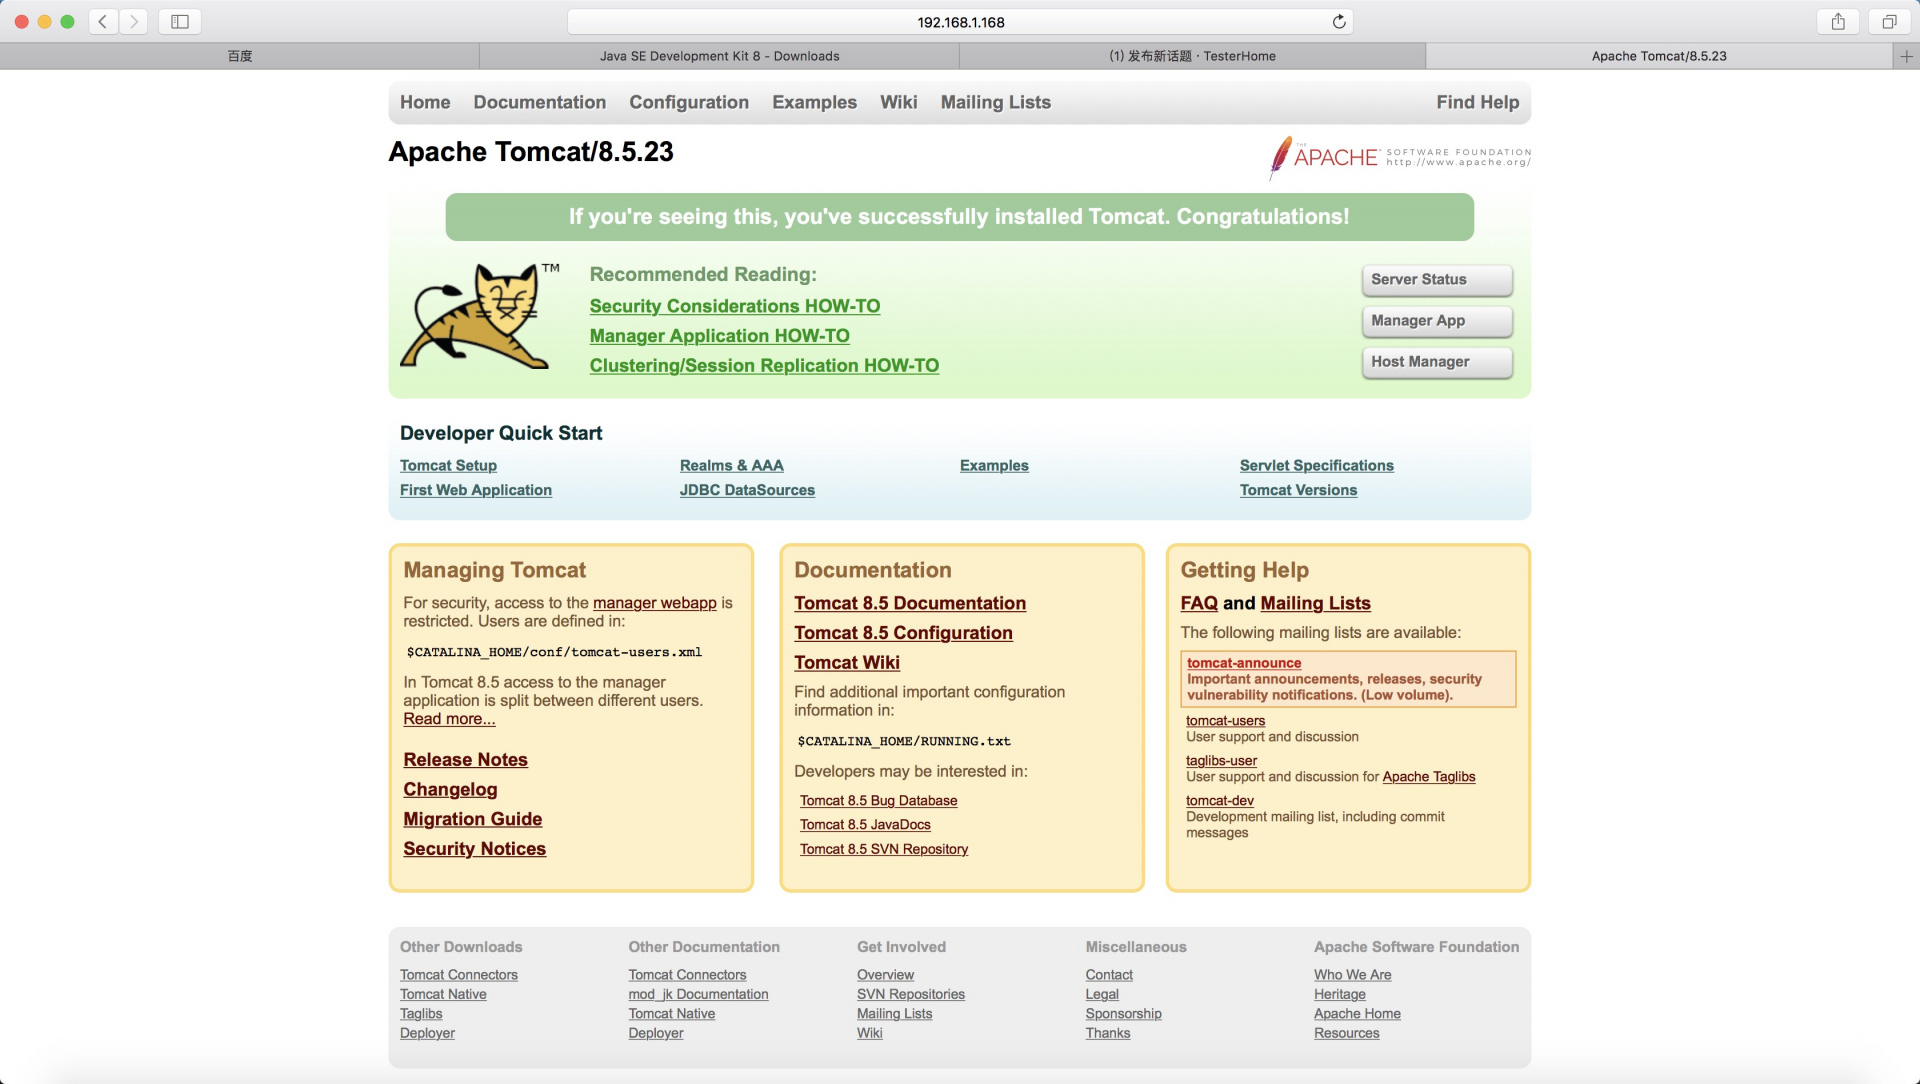Click the Safari back arrow
The width and height of the screenshot is (1920, 1084).
point(102,21)
